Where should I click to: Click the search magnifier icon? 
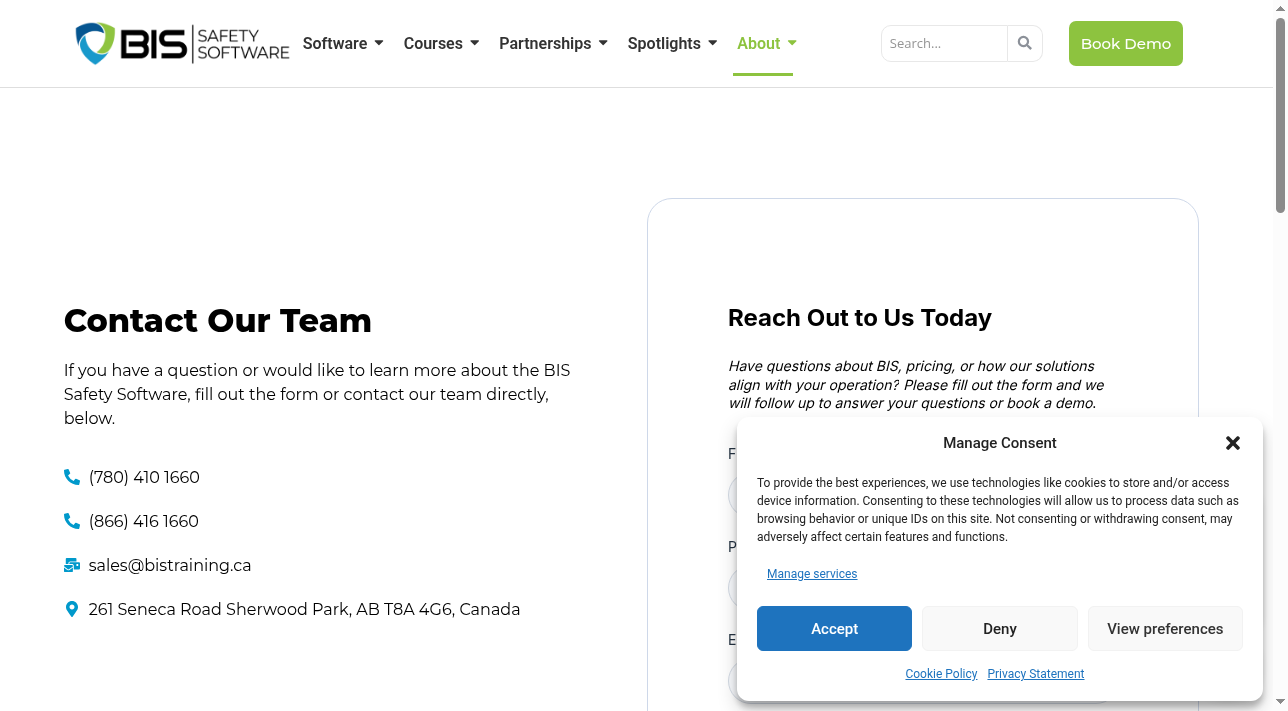click(x=1025, y=43)
